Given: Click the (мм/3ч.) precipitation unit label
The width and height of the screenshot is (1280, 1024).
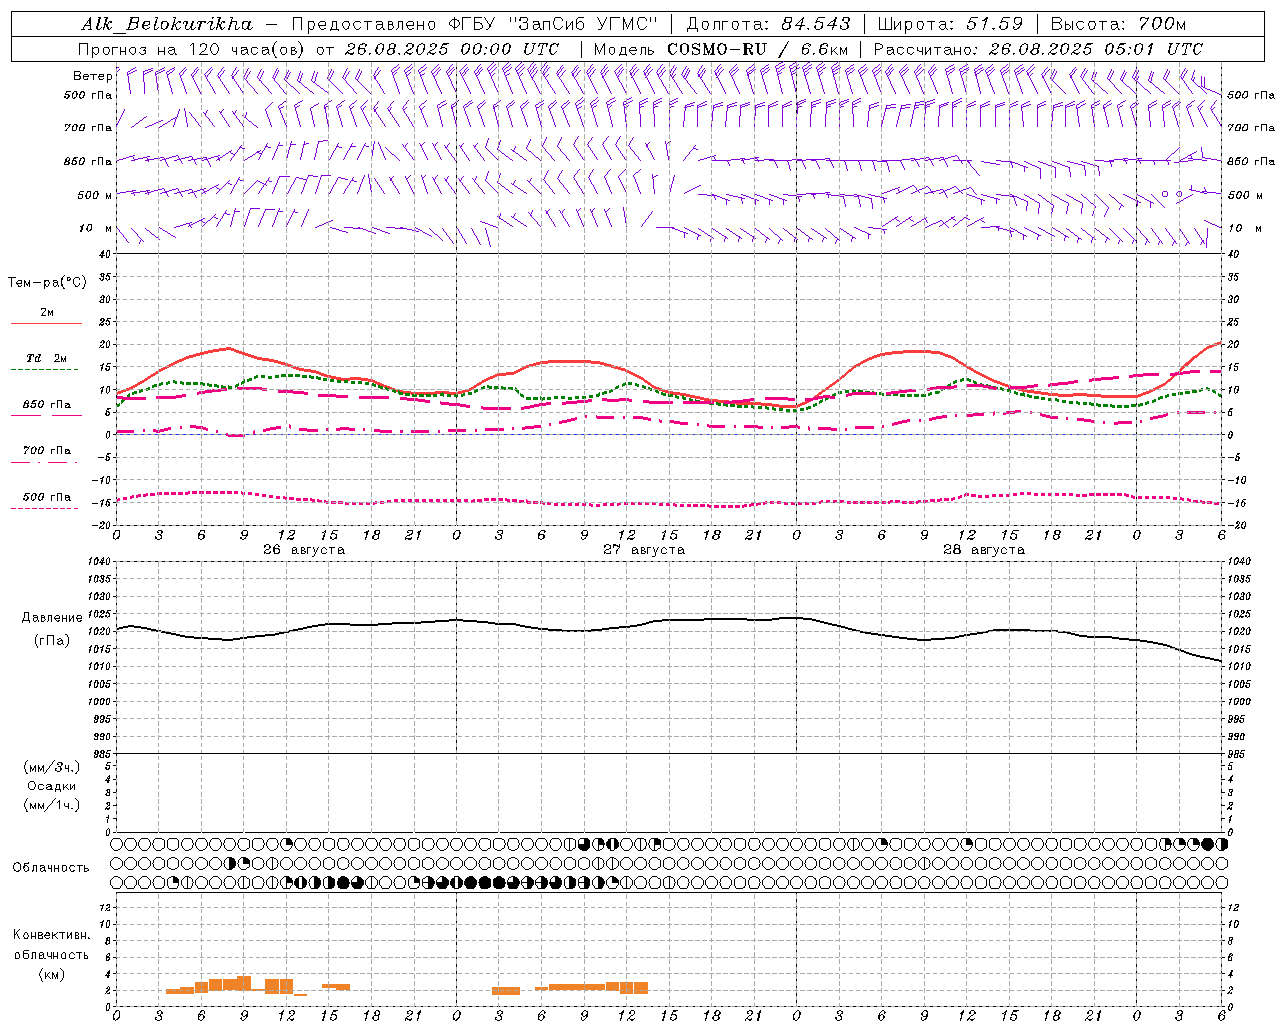Looking at the screenshot, I should [52, 767].
